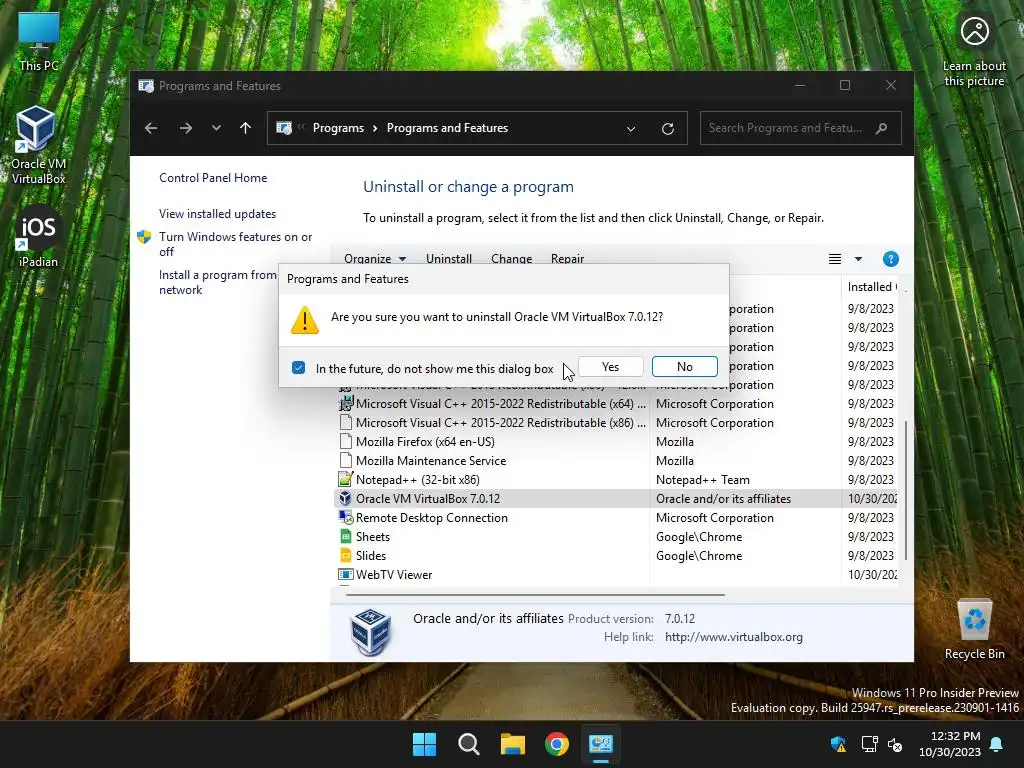Open clock showing 12:32 PM
The image size is (1024, 768).
950,744
